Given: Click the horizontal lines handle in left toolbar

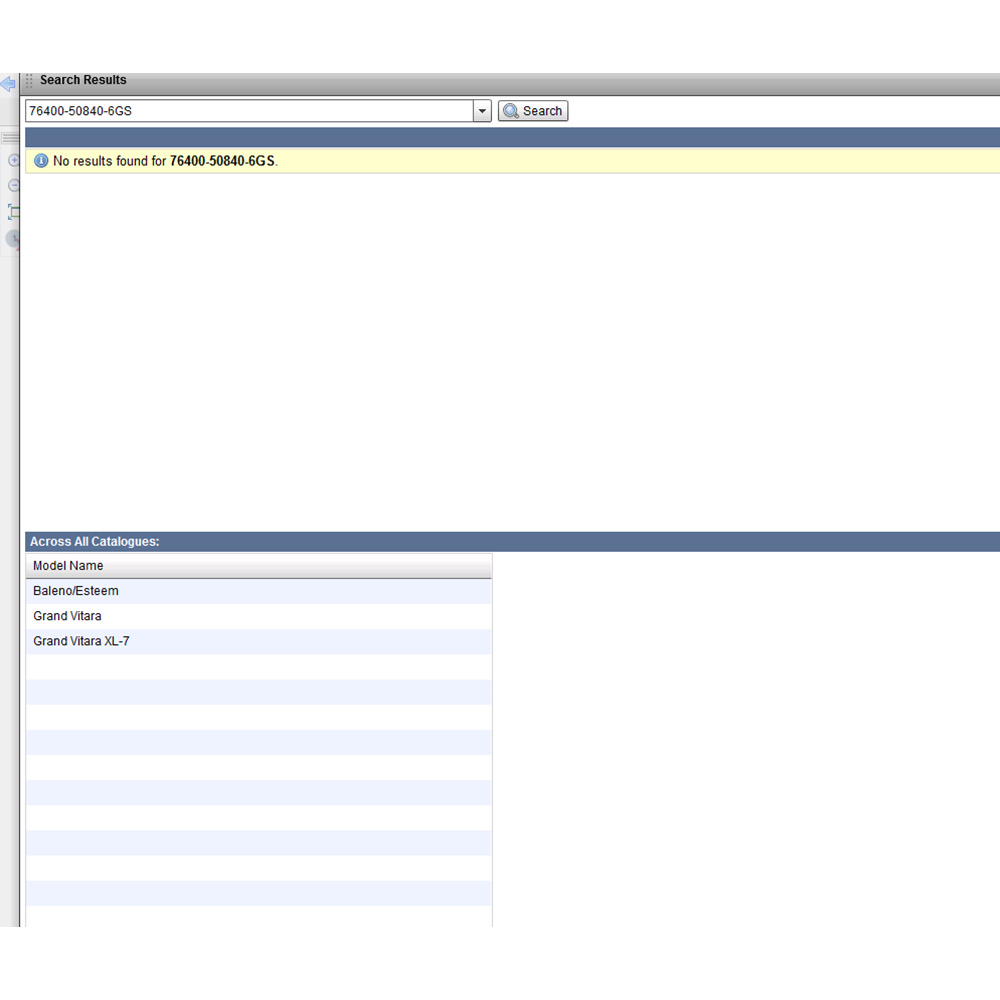Looking at the screenshot, I should [x=10, y=138].
